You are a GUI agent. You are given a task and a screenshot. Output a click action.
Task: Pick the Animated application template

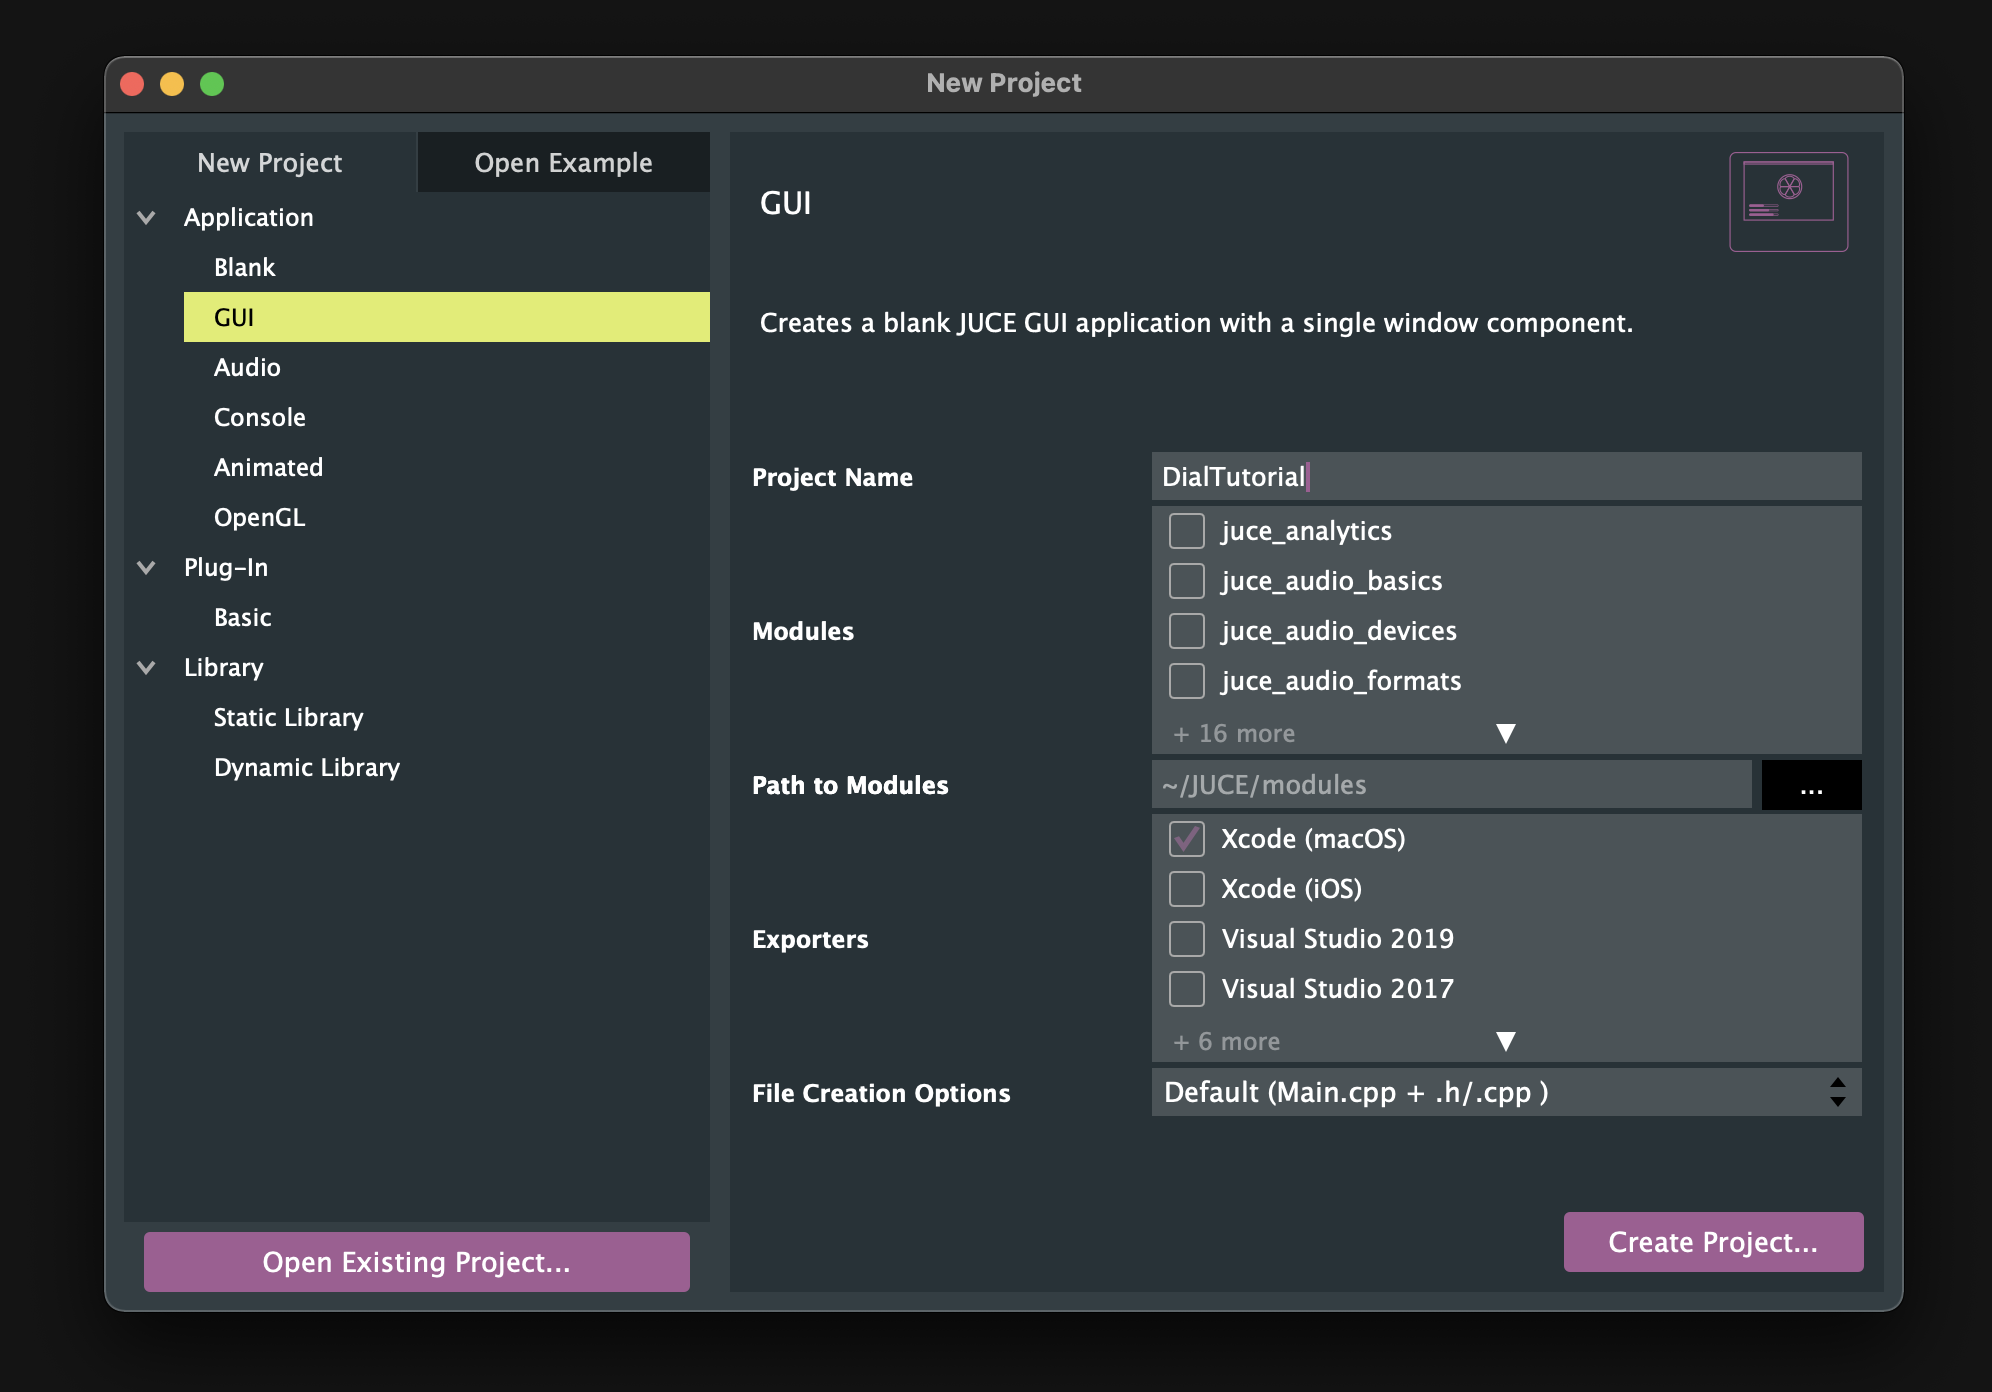[446, 467]
